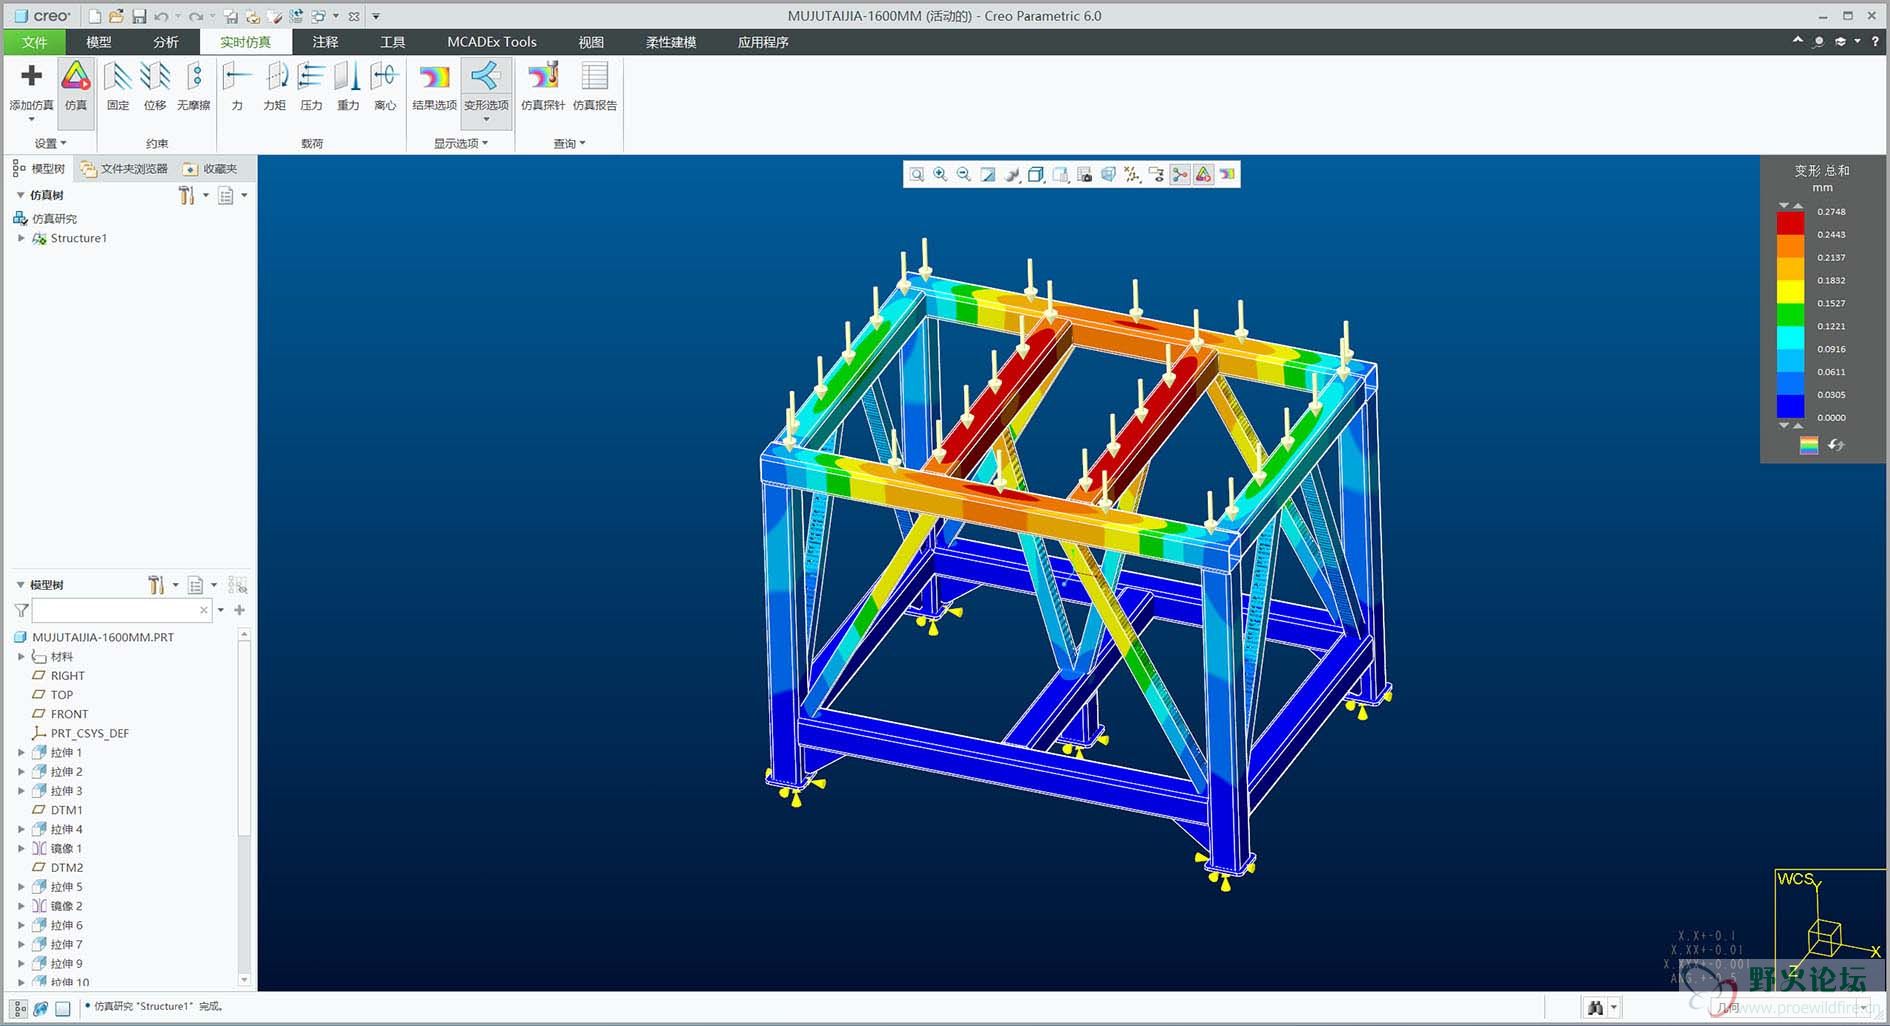This screenshot has width=1890, height=1026.
Task: Click the red color band in legend
Action: (x=1790, y=223)
